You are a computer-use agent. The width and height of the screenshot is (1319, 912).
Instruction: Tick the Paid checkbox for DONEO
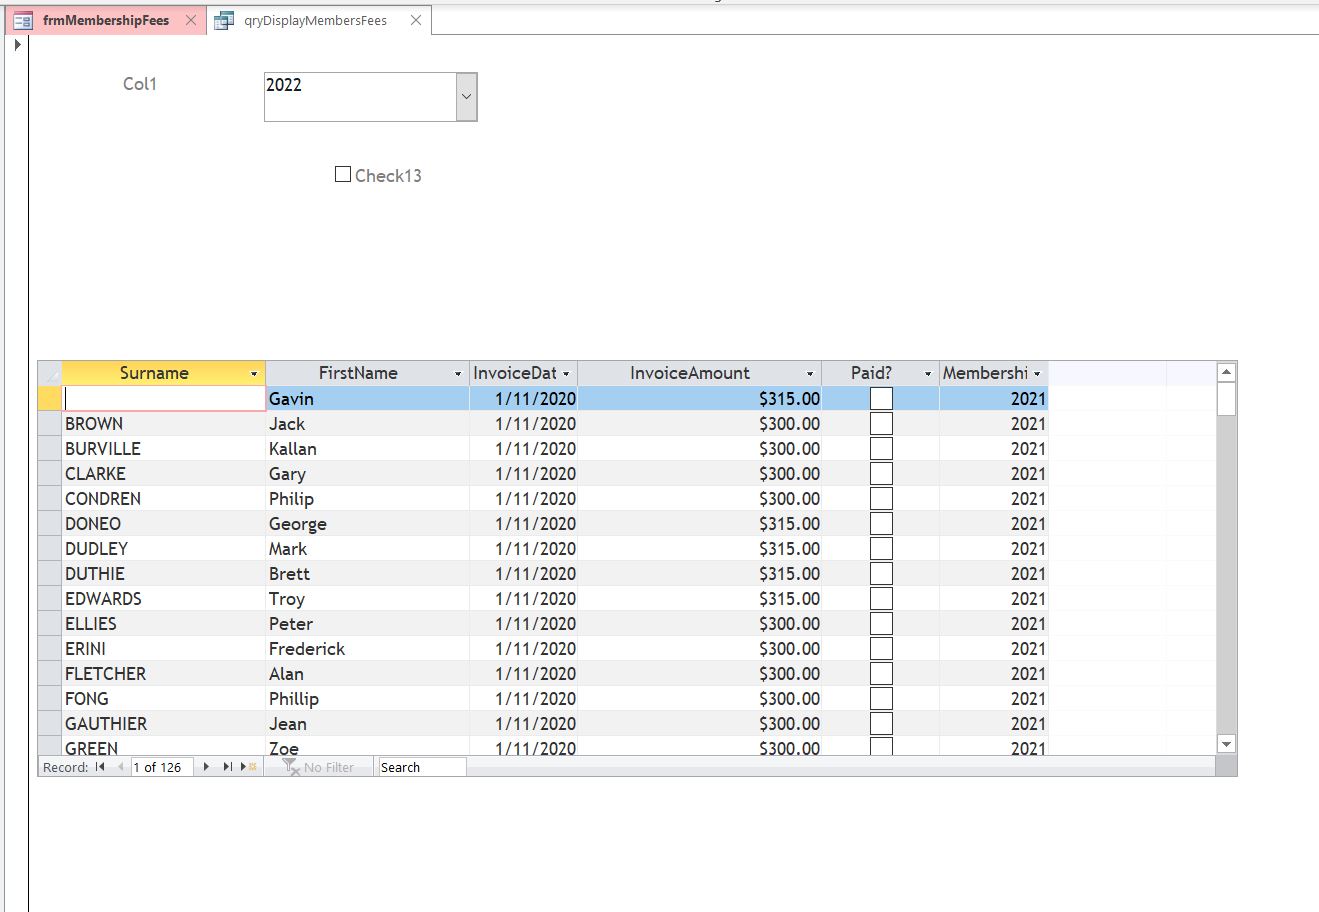(881, 524)
